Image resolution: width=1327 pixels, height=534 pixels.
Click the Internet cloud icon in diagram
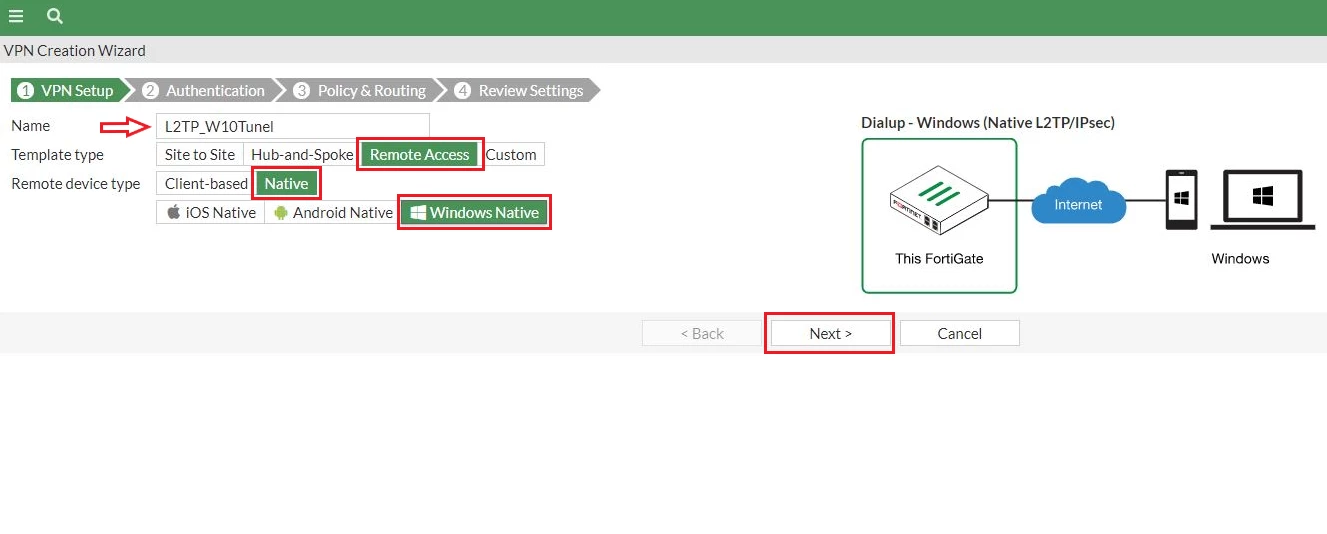coord(1078,204)
